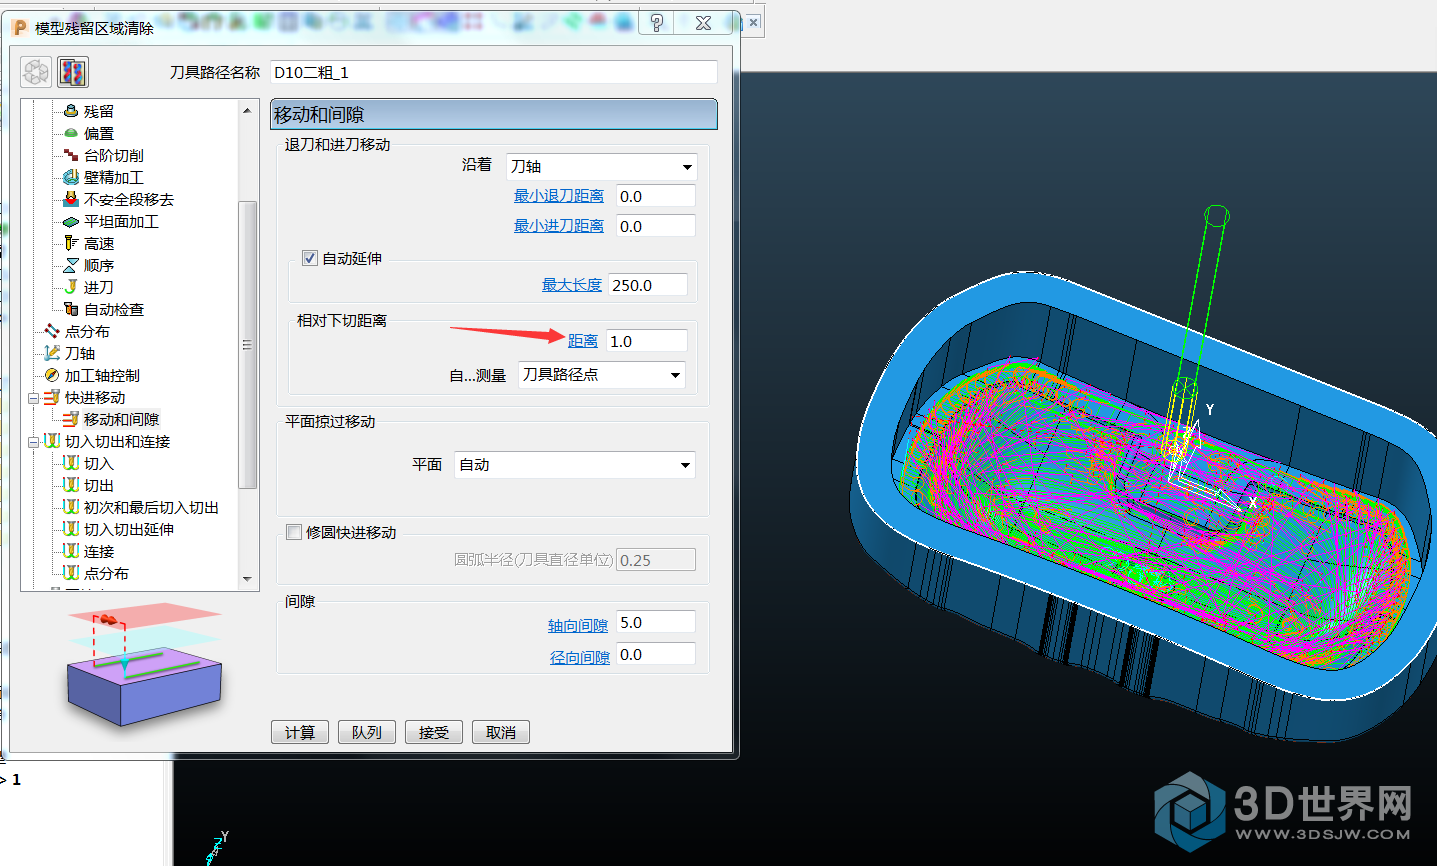Open the 台阶切削 page
Screen dimensions: 1437x866
(x=113, y=155)
